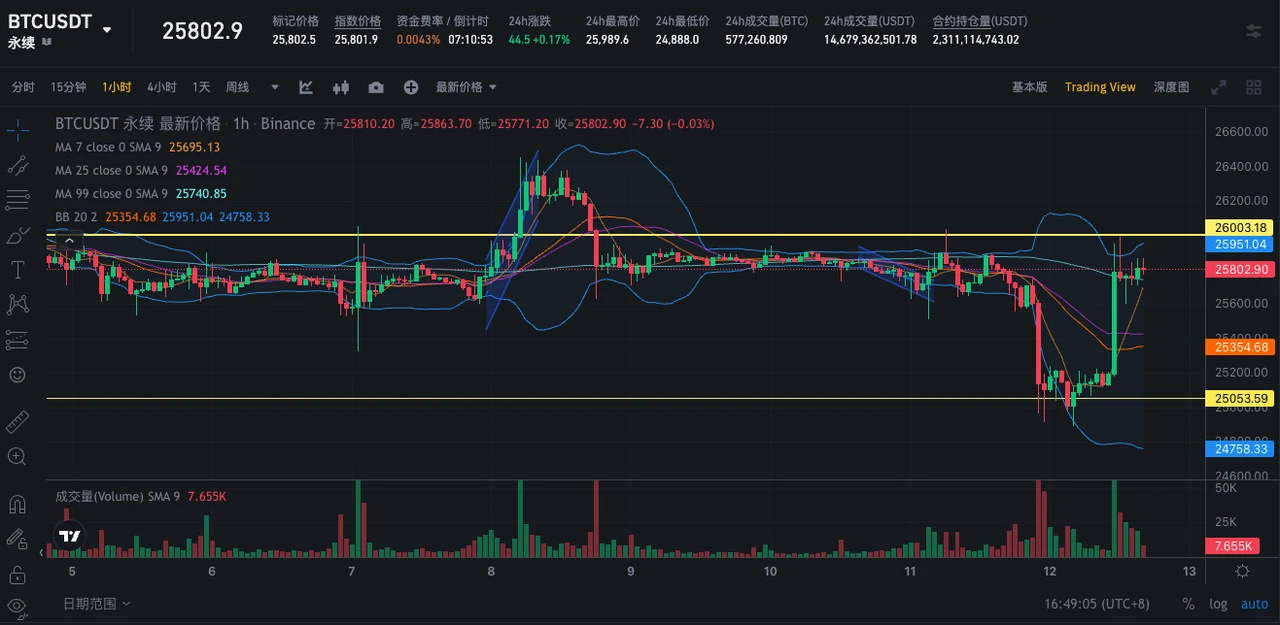Click the 合约持仓量(USDT) label

[x=979, y=21]
